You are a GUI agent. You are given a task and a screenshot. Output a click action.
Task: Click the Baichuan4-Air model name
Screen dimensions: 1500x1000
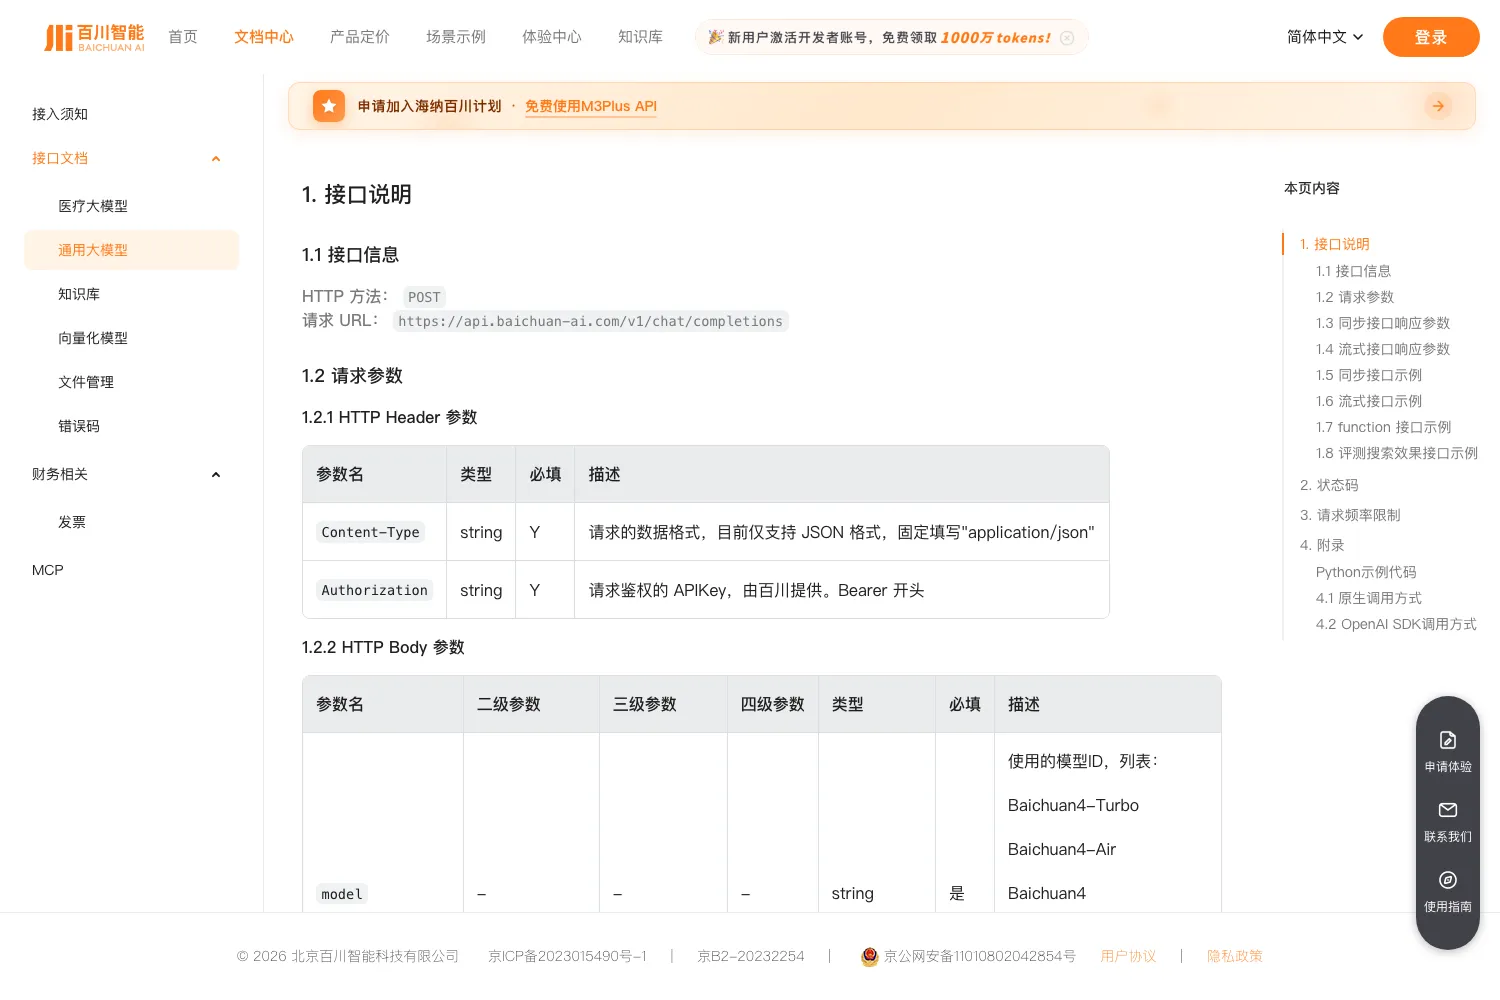(x=1062, y=849)
